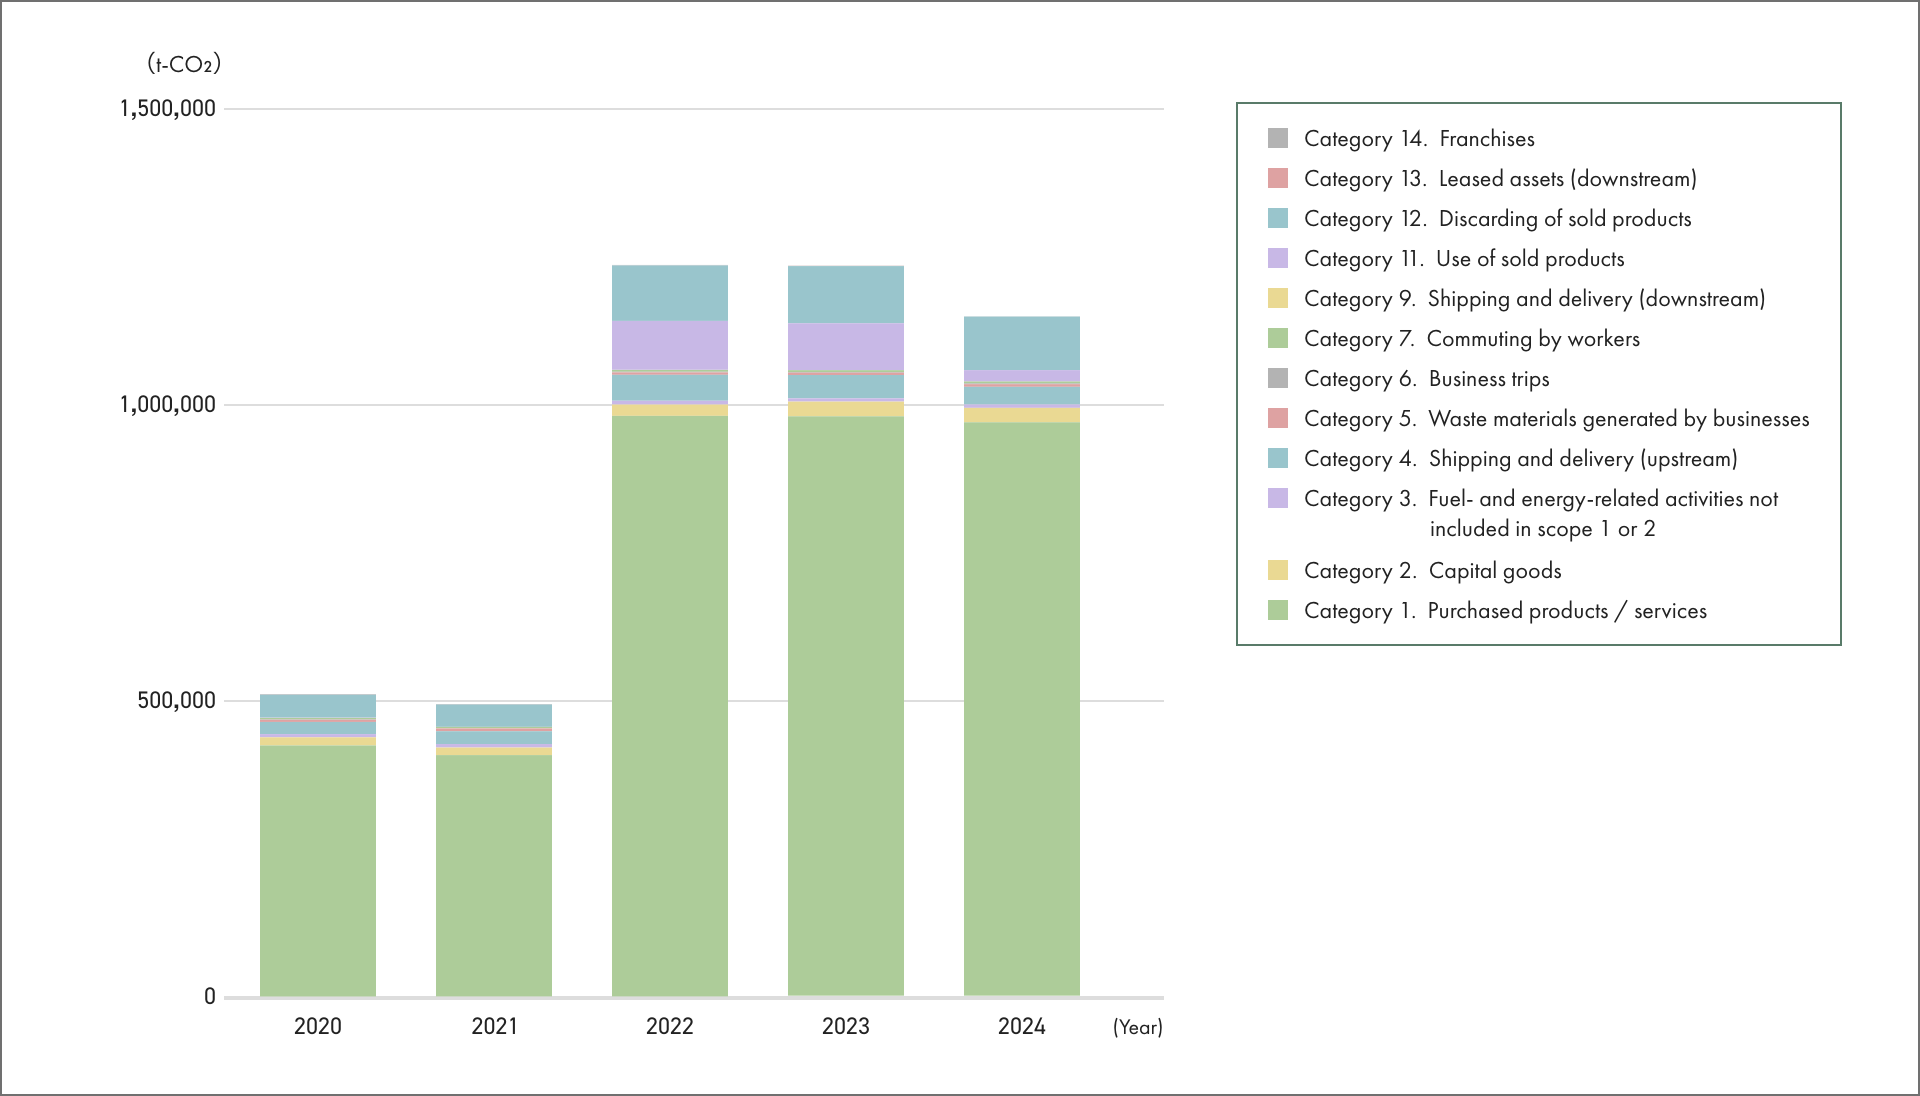
Task: Click Category 6 Business trips legend swatch
Action: (x=1277, y=378)
